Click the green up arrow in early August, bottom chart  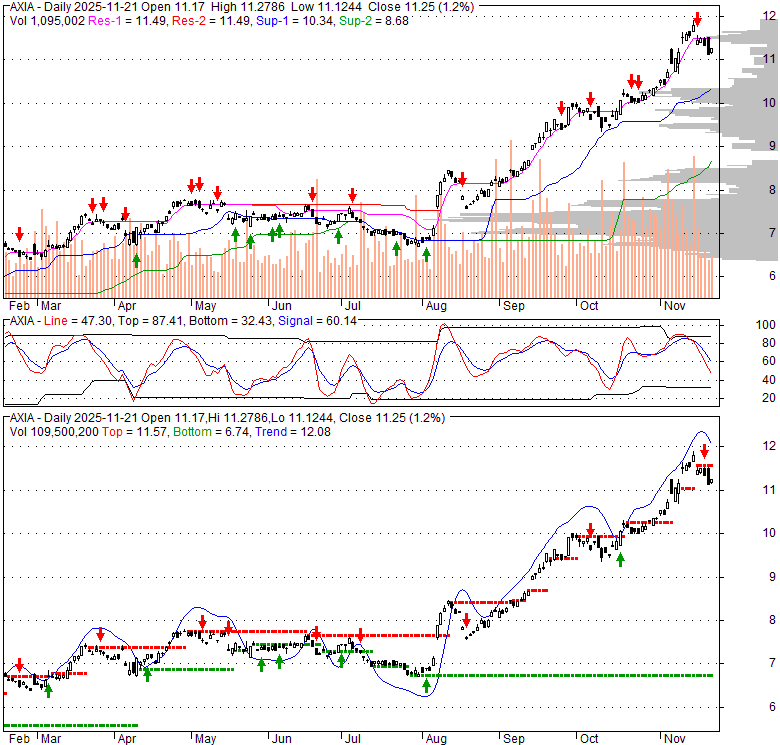click(x=427, y=685)
